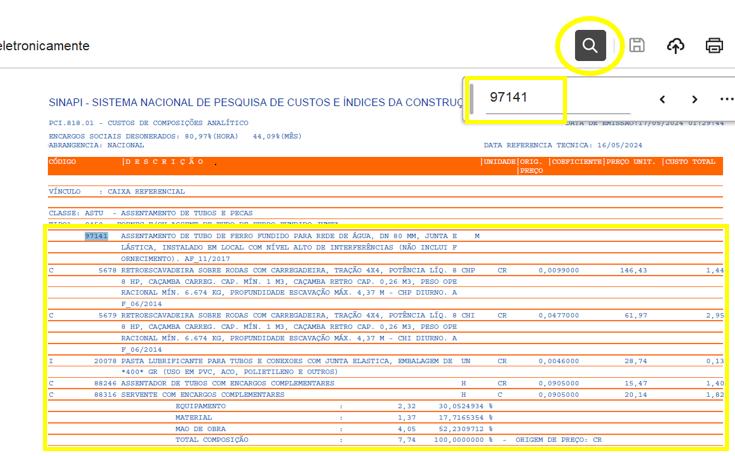735x456 pixels.
Task: Open more search options ellipsis
Action: 726,99
